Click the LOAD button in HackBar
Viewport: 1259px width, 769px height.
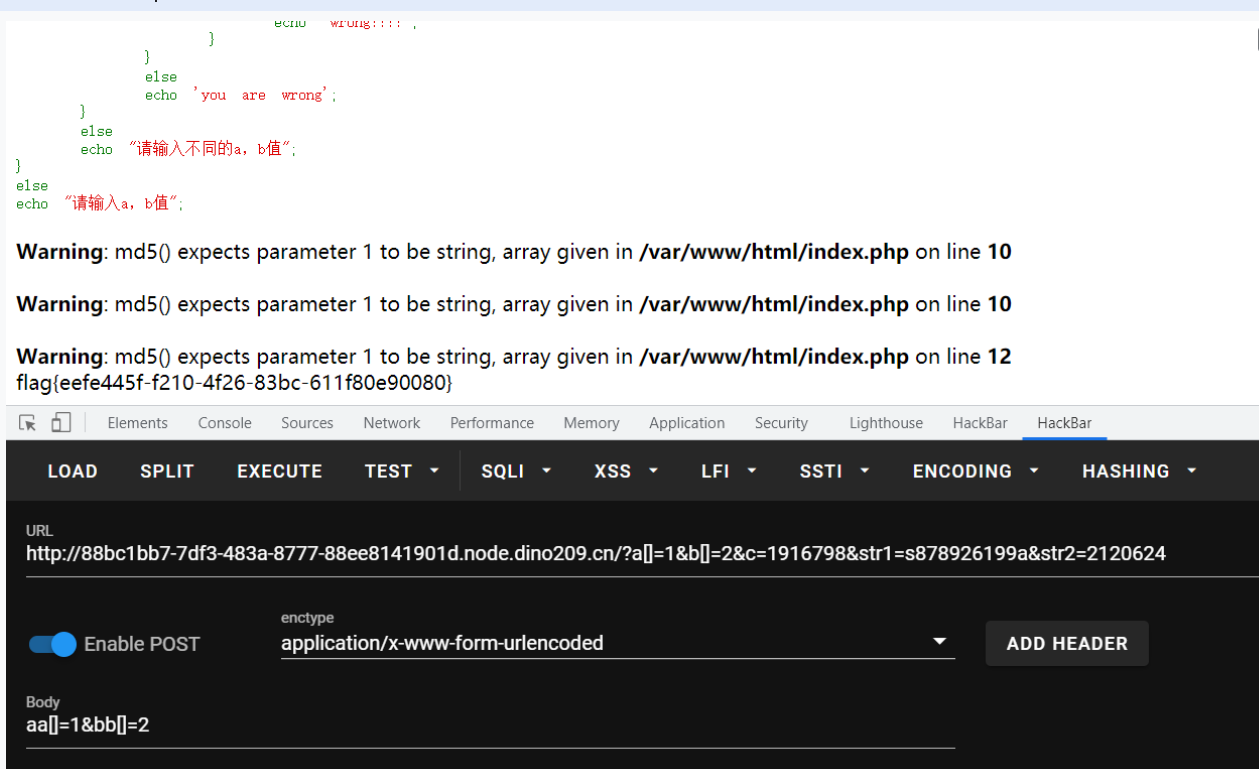tap(73, 471)
